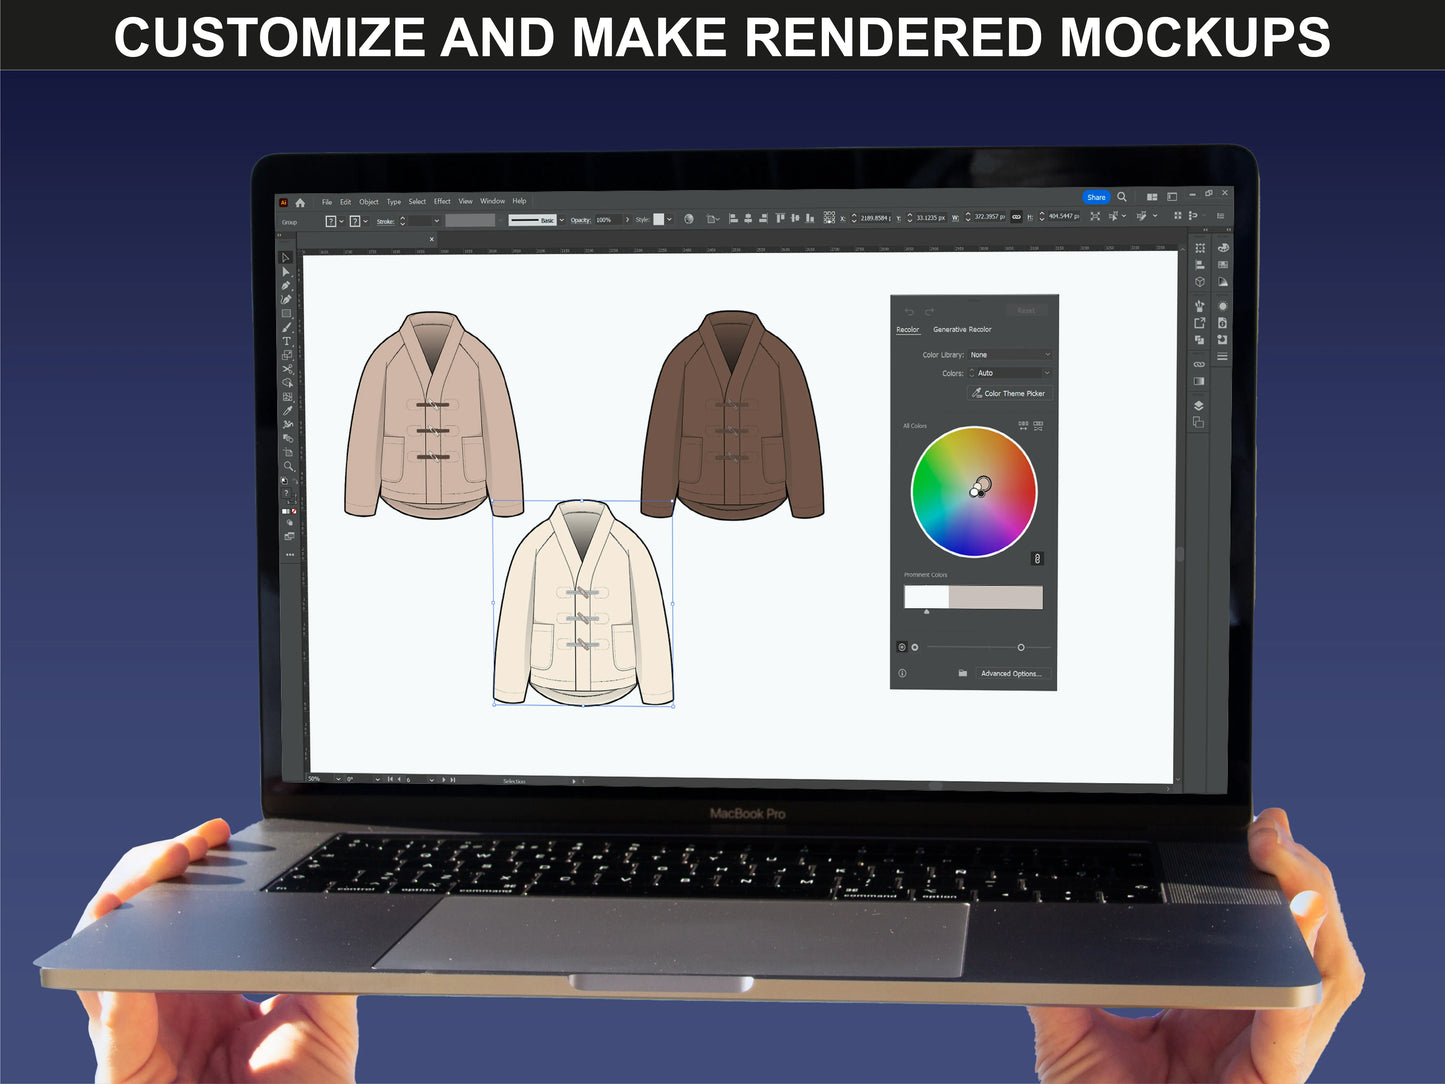Viewport: 1445px width, 1084px height.
Task: Click the Home icon in top bar
Action: click(300, 202)
